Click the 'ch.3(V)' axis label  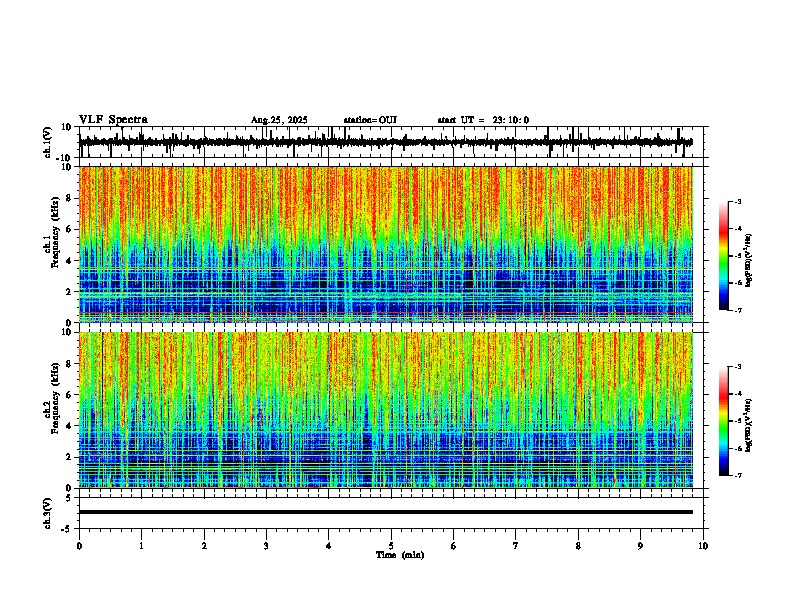coord(48,513)
